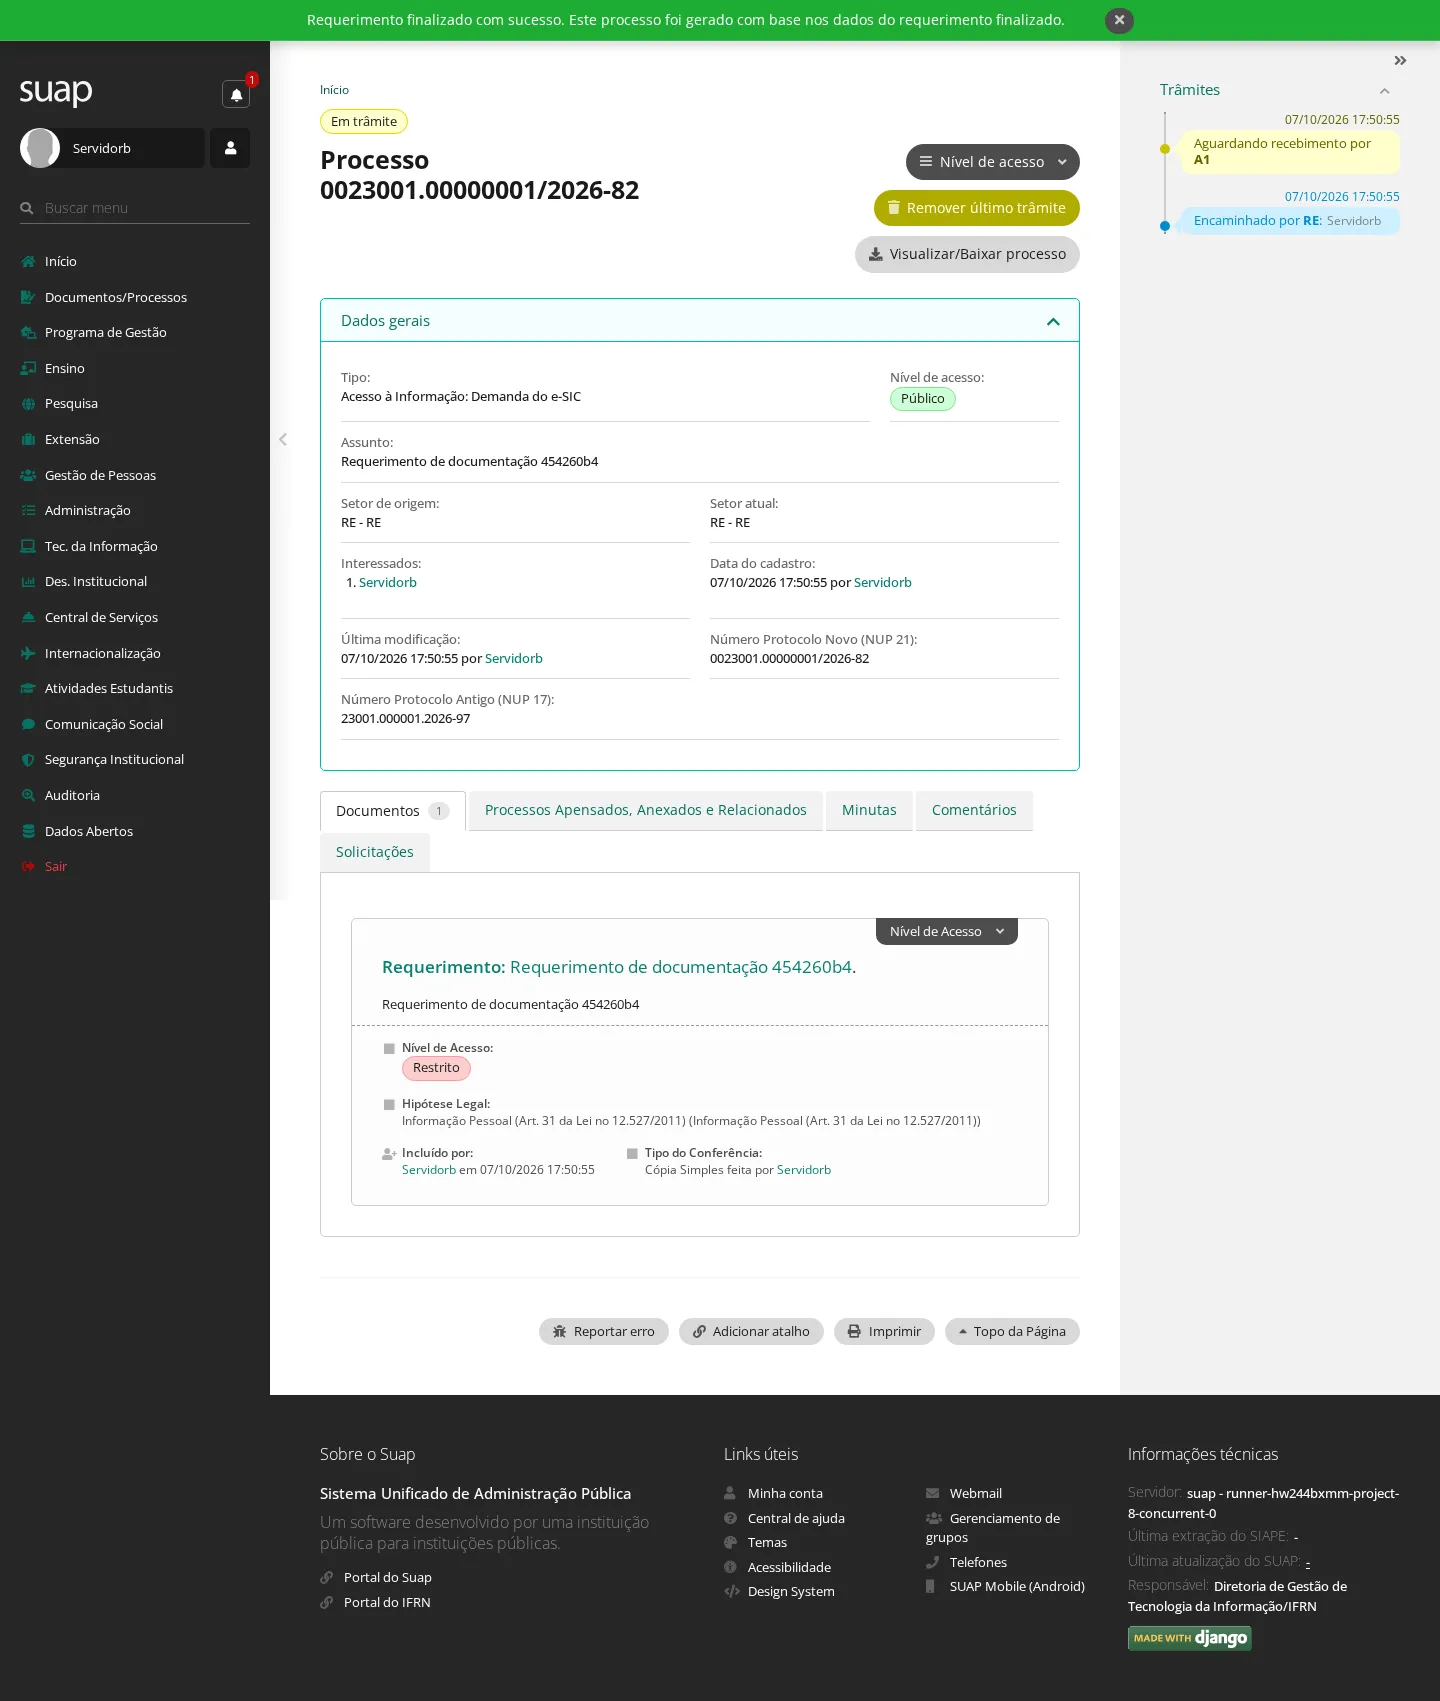
Task: Switch to the Minutas tab
Action: pos(869,810)
